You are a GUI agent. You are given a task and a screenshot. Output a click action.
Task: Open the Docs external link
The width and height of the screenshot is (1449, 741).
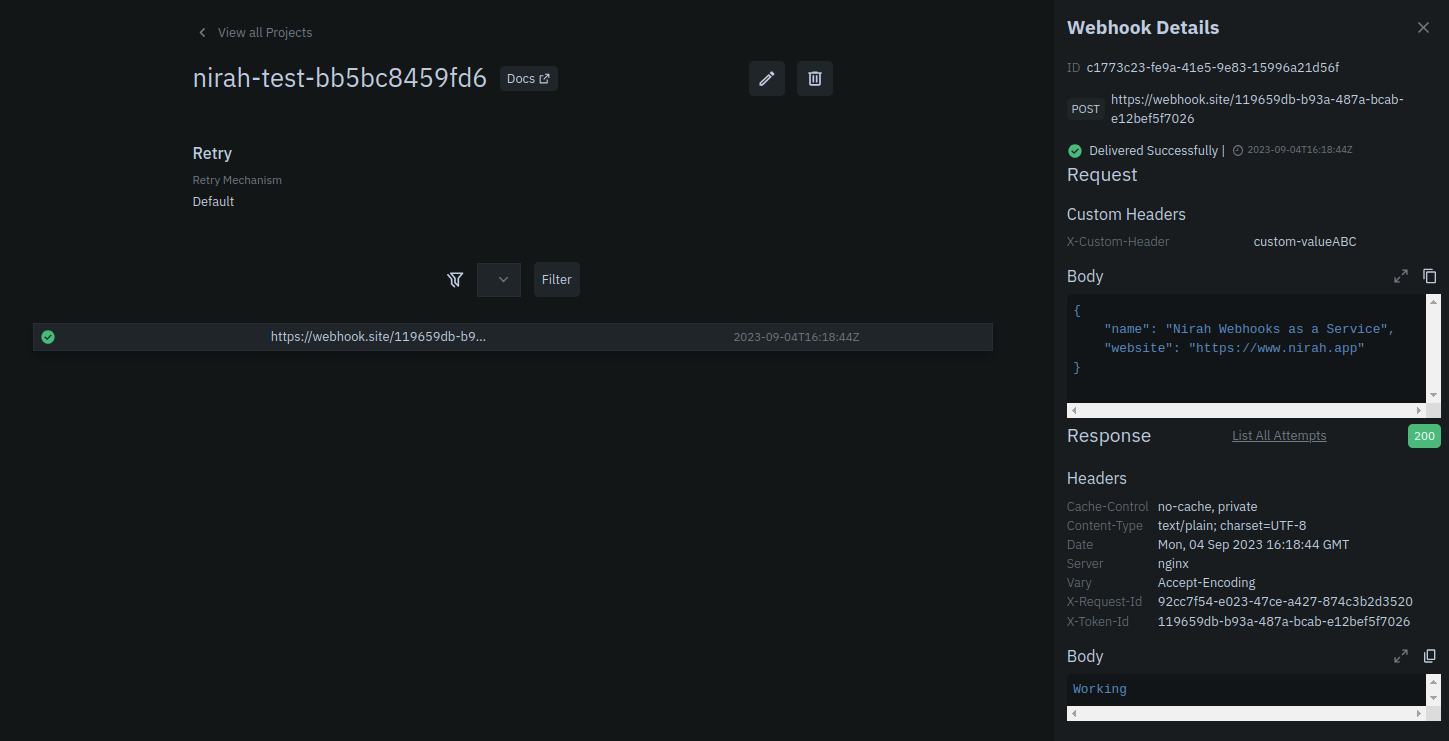[x=528, y=78]
